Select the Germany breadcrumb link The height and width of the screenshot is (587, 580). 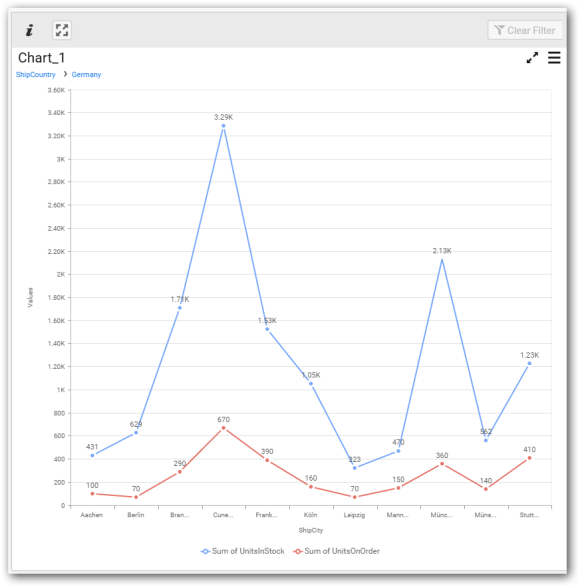coord(86,74)
